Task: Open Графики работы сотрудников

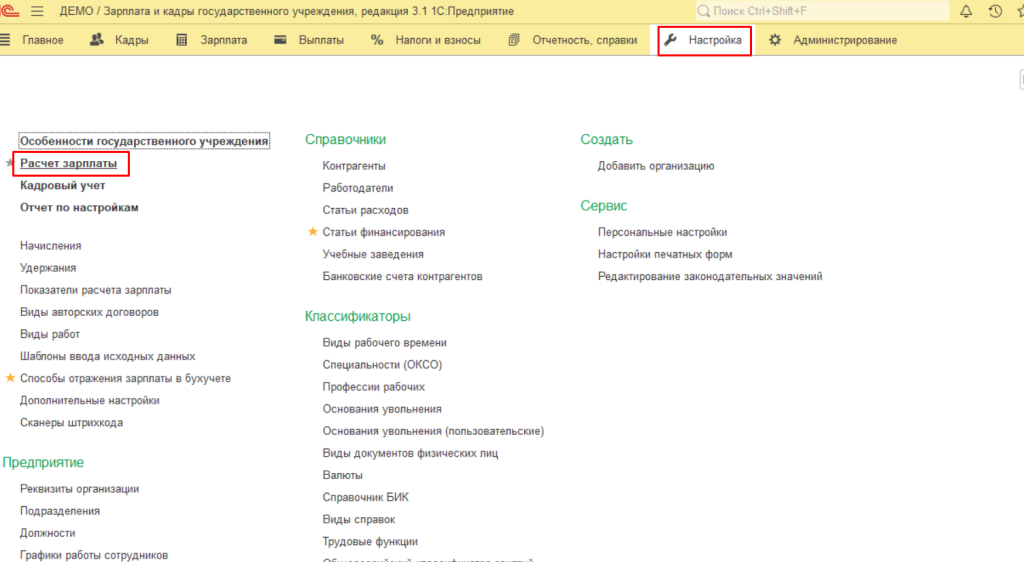Action: coord(94,555)
